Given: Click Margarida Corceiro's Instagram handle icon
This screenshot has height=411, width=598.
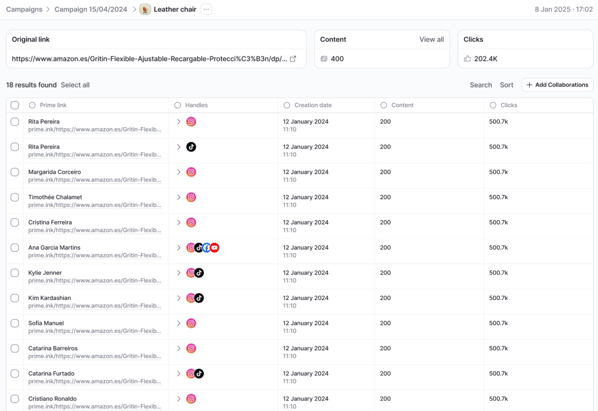Looking at the screenshot, I should tap(191, 172).
